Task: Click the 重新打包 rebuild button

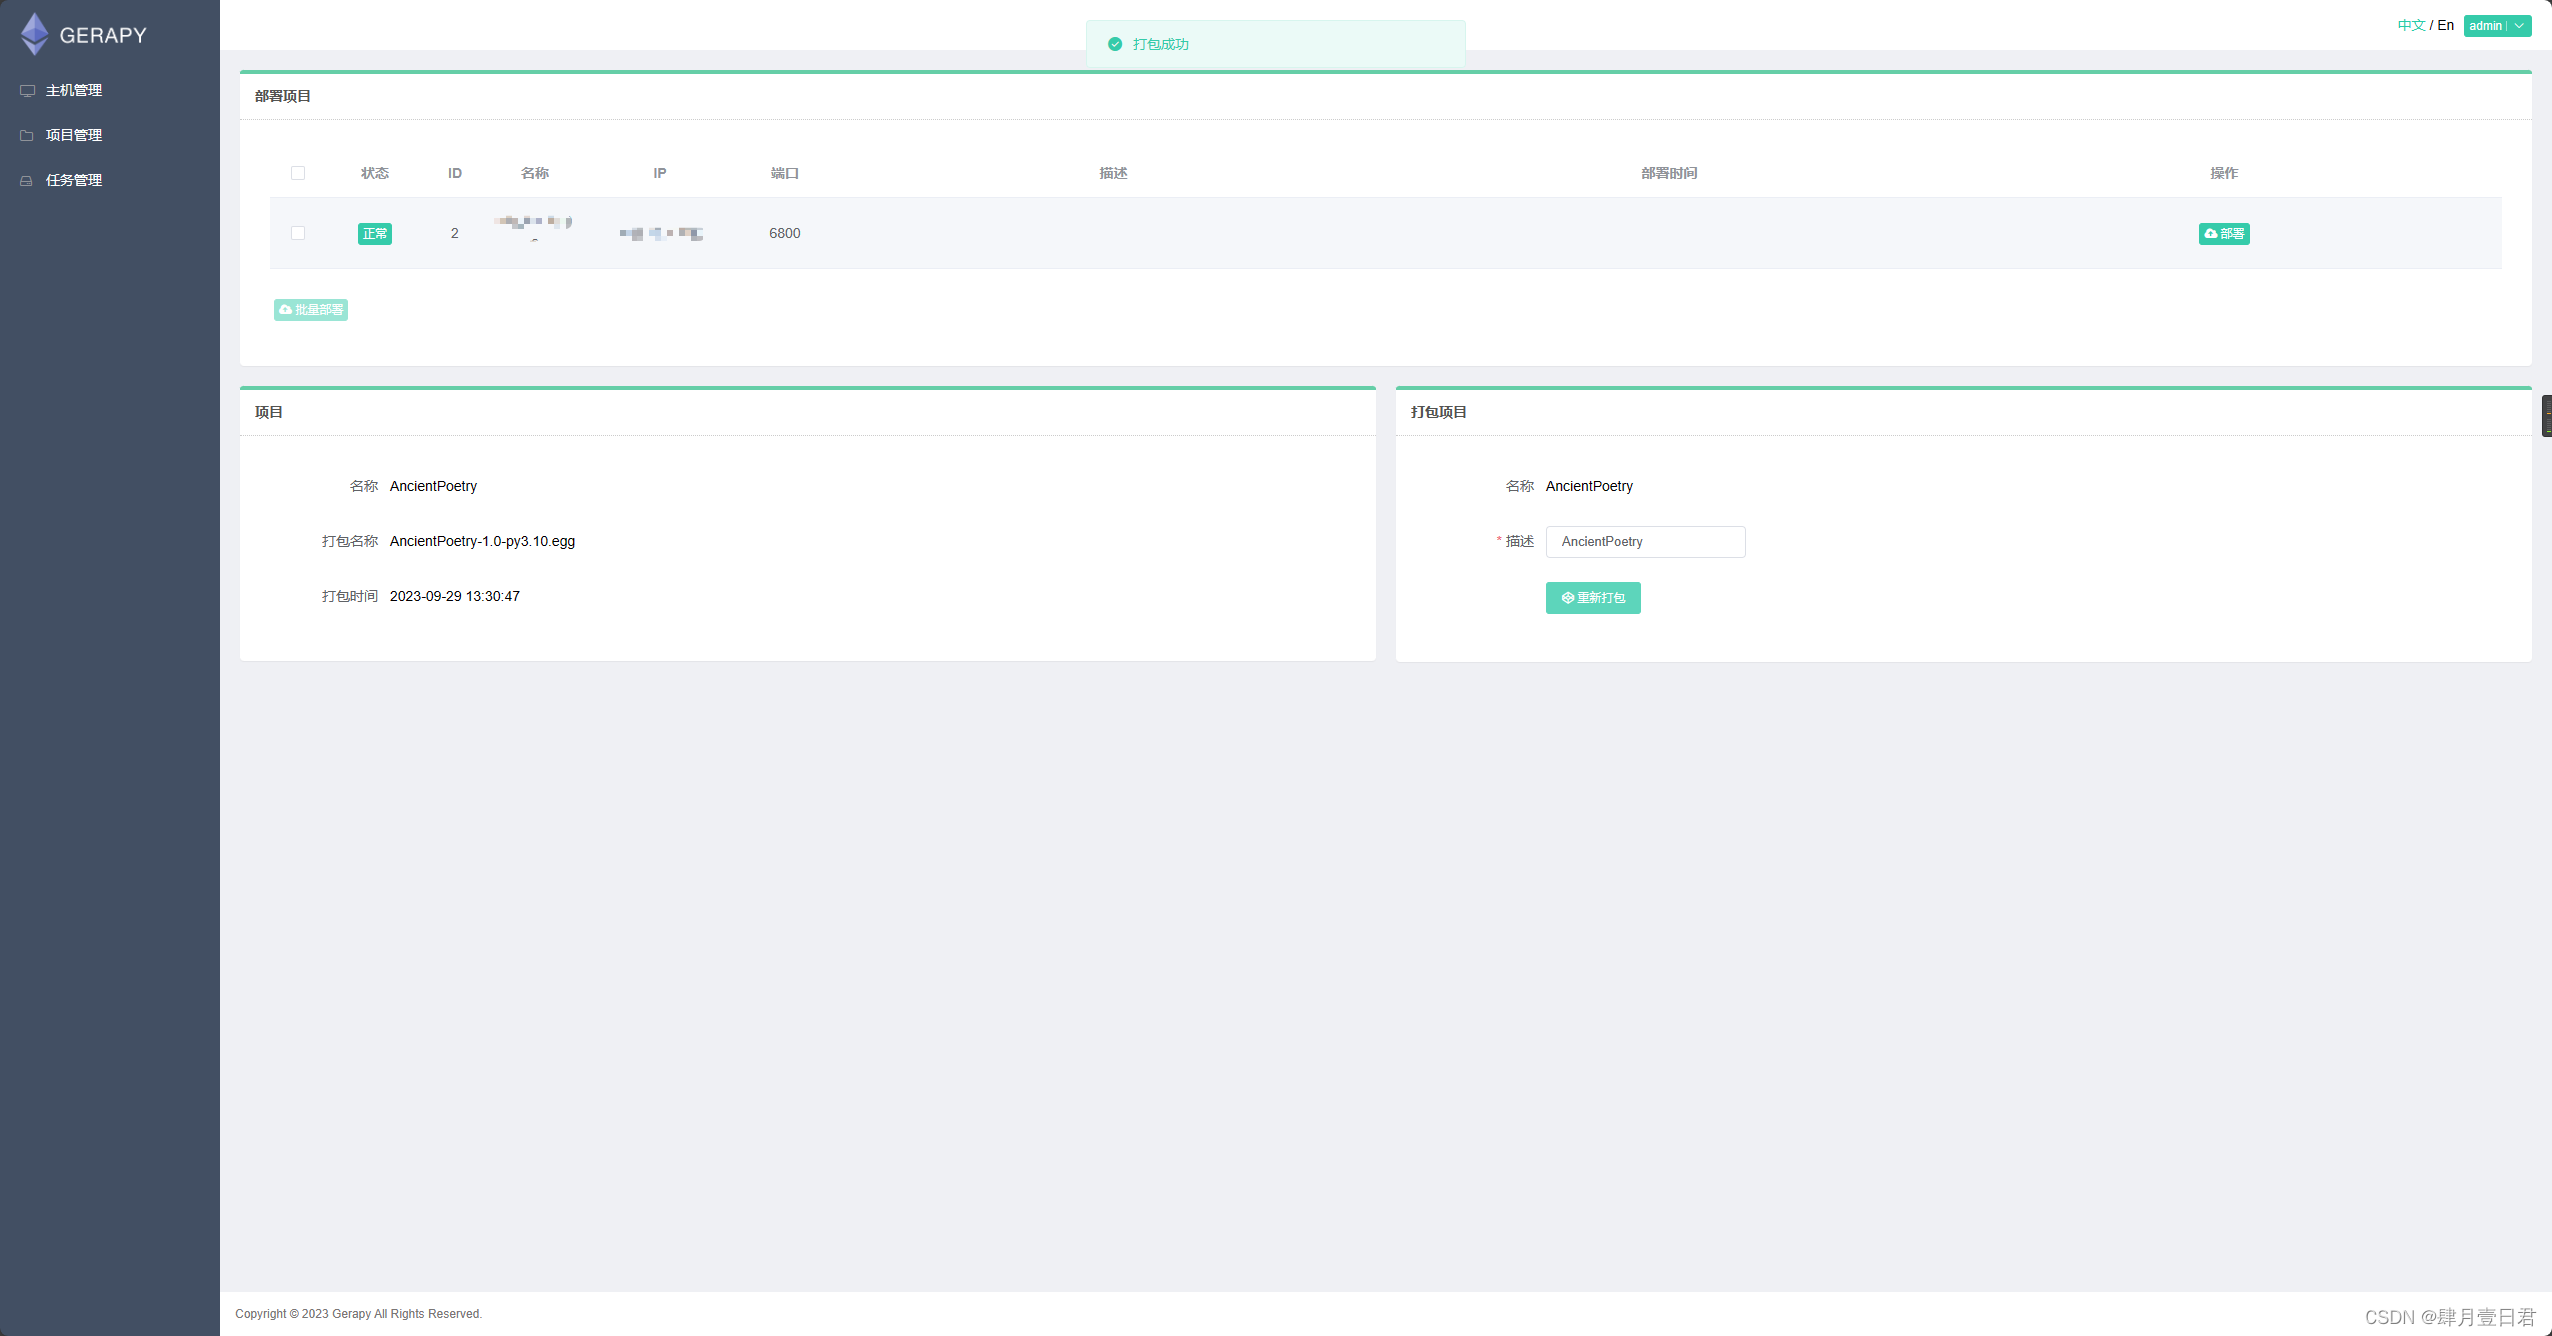Action: click(x=1593, y=598)
